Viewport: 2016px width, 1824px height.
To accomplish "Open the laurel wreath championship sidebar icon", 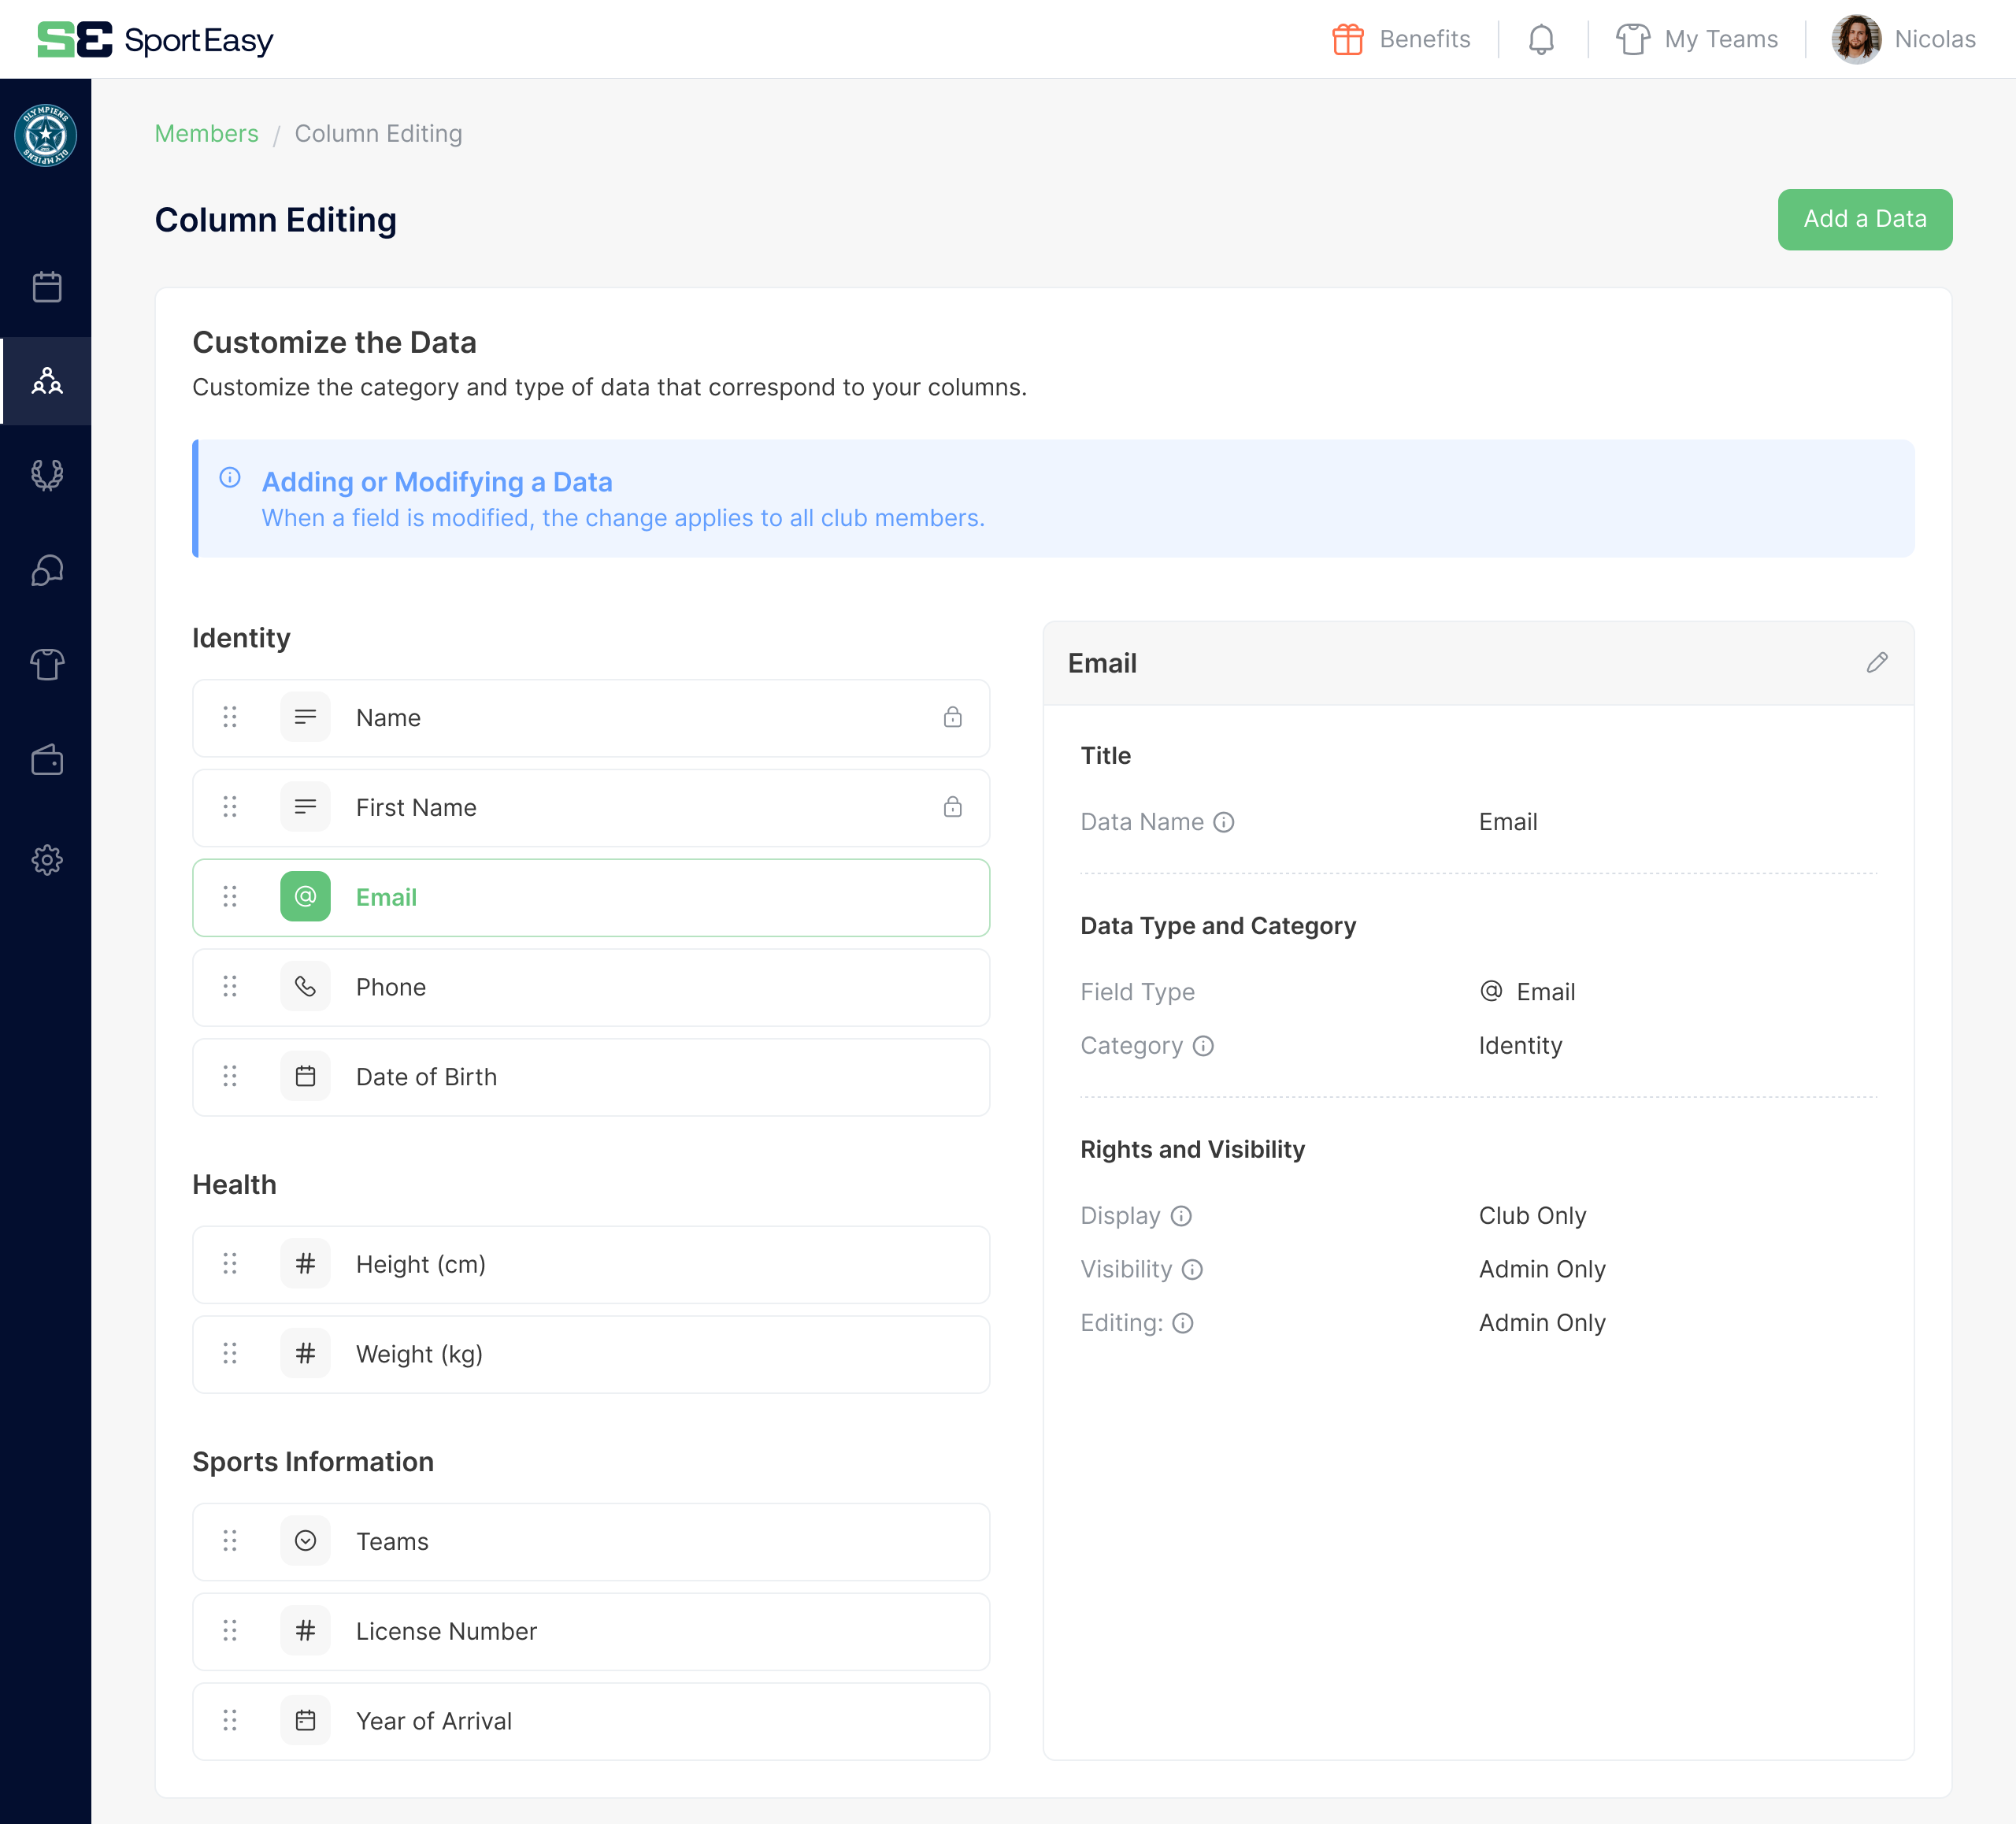I will (x=46, y=474).
